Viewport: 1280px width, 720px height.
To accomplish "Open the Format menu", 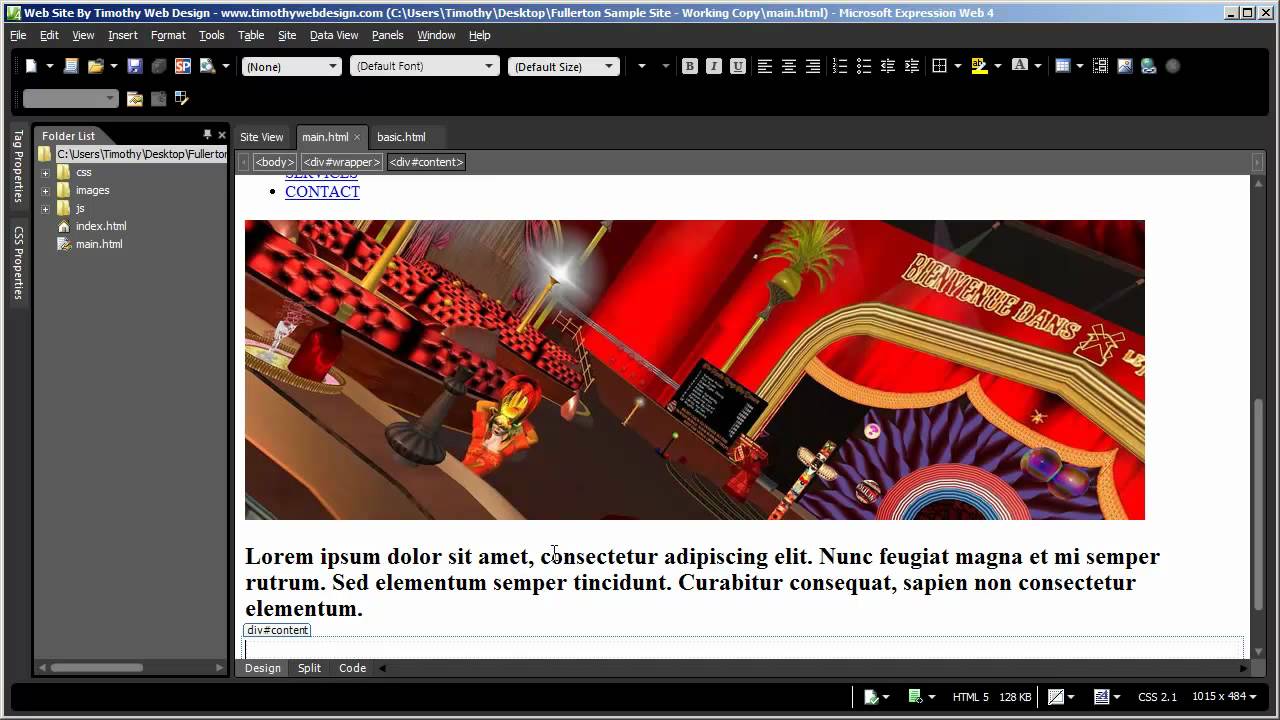I will point(168,35).
